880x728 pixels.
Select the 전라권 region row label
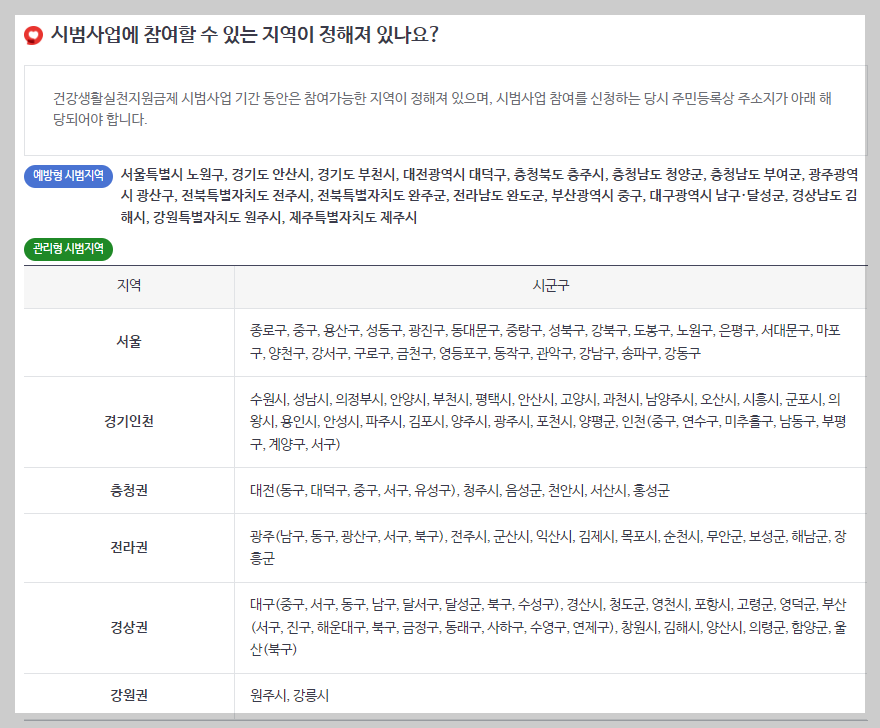127,544
